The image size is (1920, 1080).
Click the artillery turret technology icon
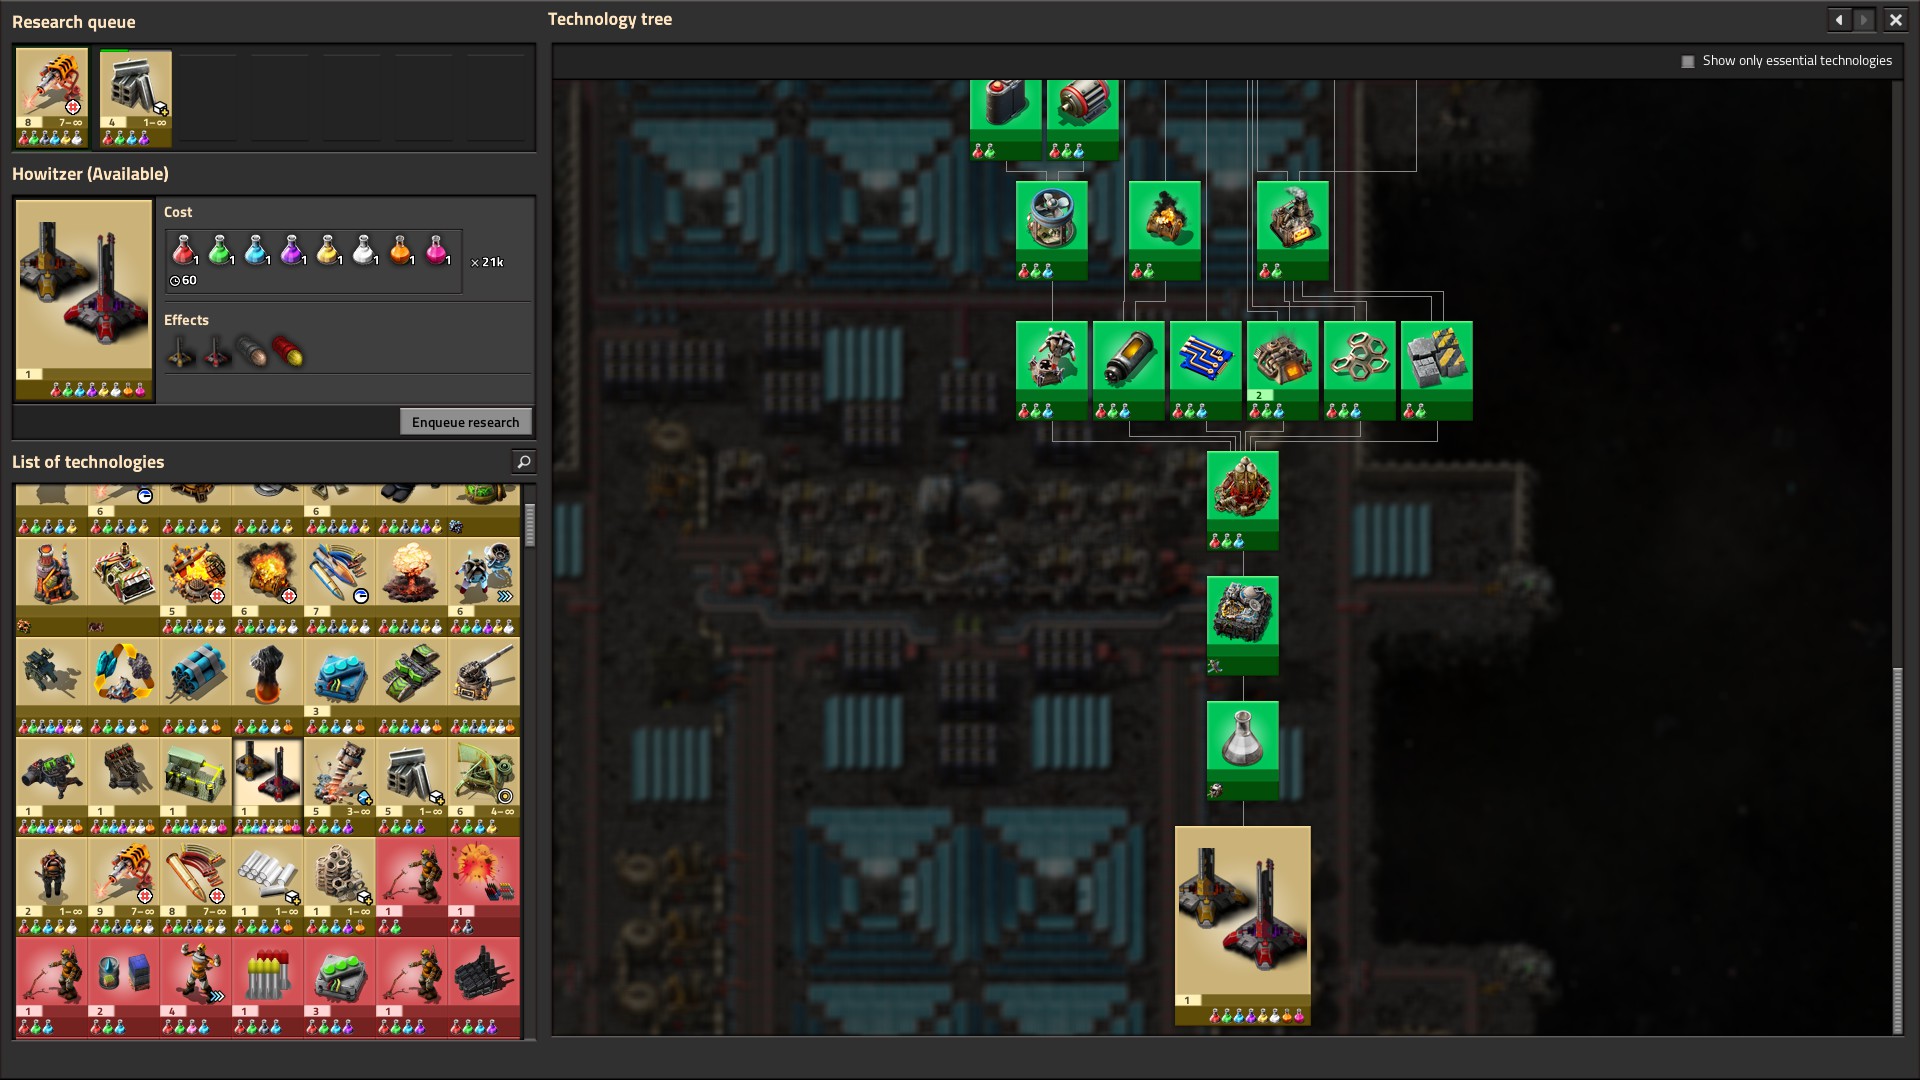coord(483,677)
